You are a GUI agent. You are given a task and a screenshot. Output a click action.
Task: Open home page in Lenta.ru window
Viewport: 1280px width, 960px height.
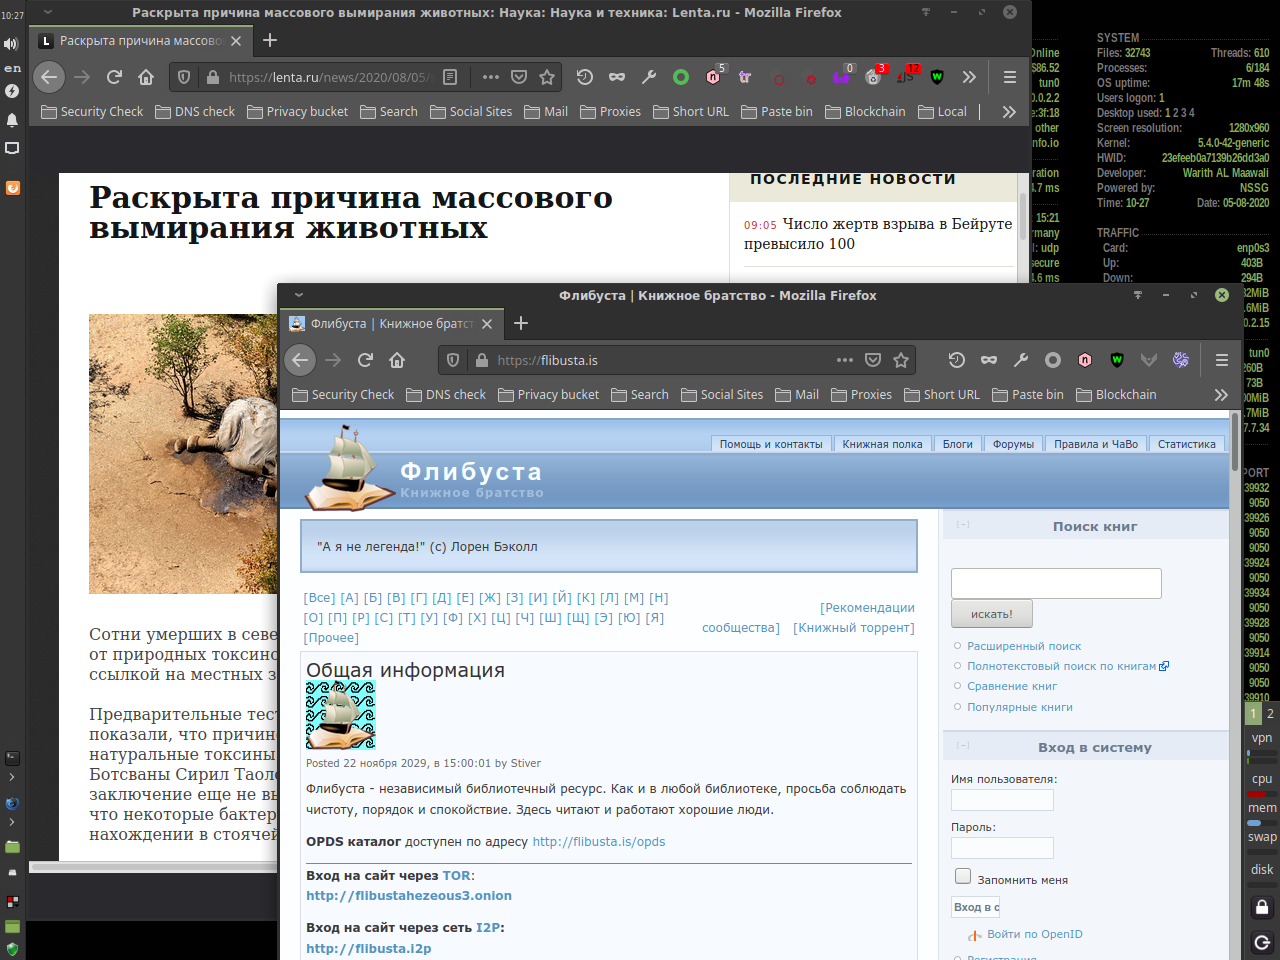[146, 77]
